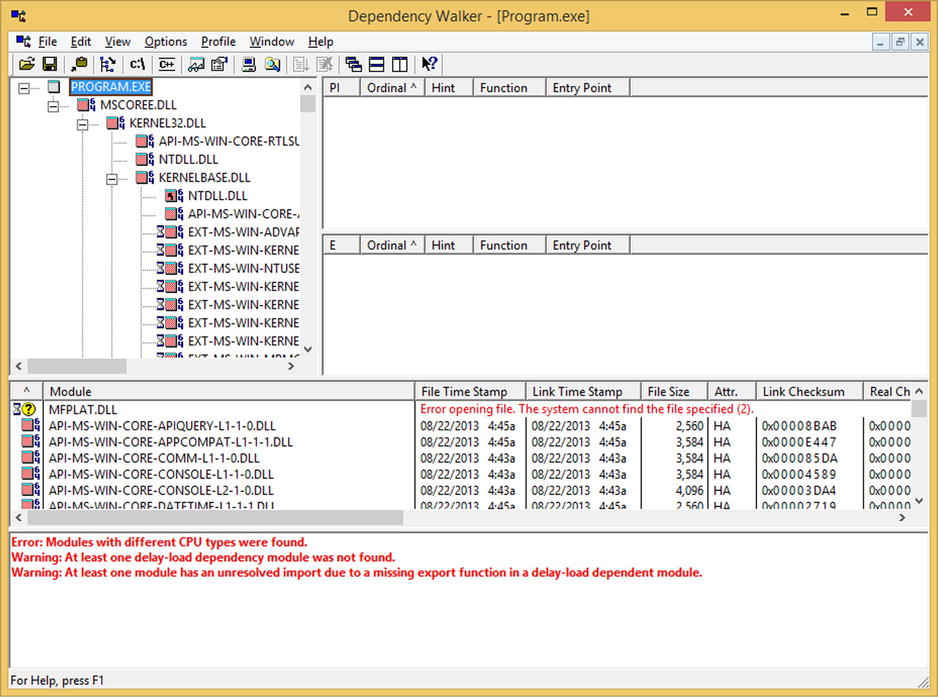Toggle Undecorate C++ Functions toolbar button
This screenshot has height=698, width=938.
(166, 64)
